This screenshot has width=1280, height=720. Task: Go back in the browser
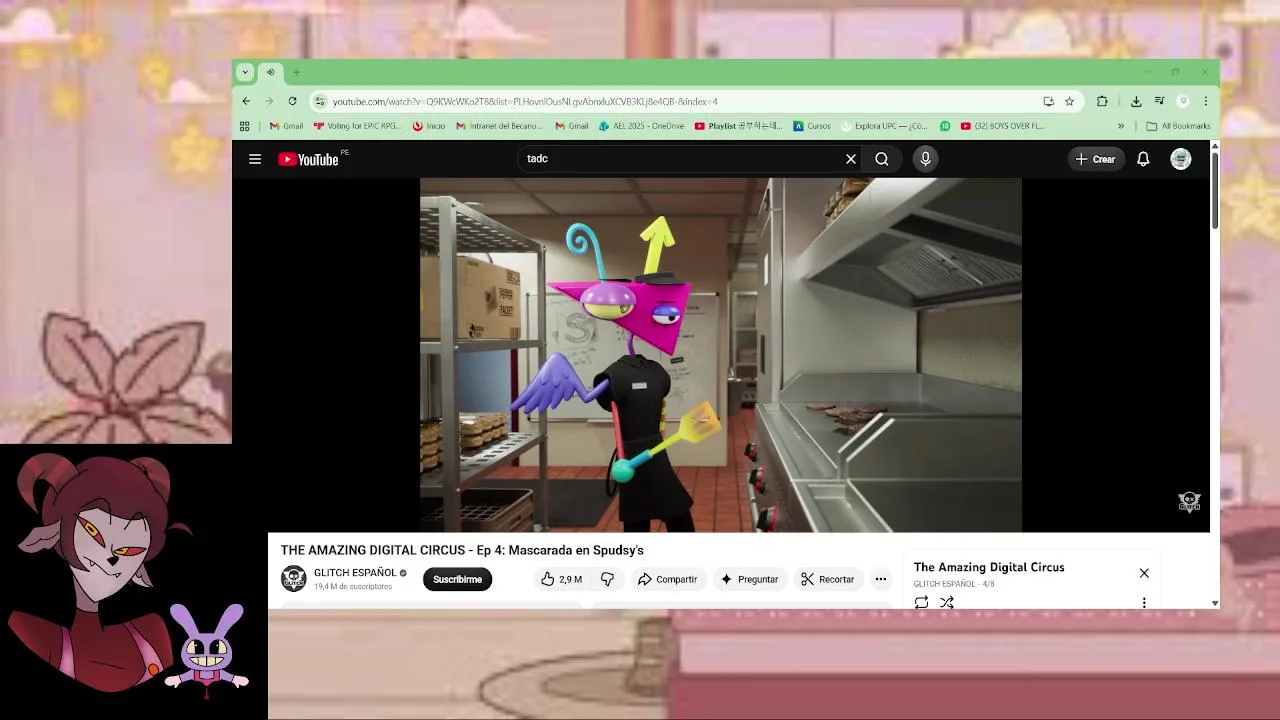click(x=246, y=101)
